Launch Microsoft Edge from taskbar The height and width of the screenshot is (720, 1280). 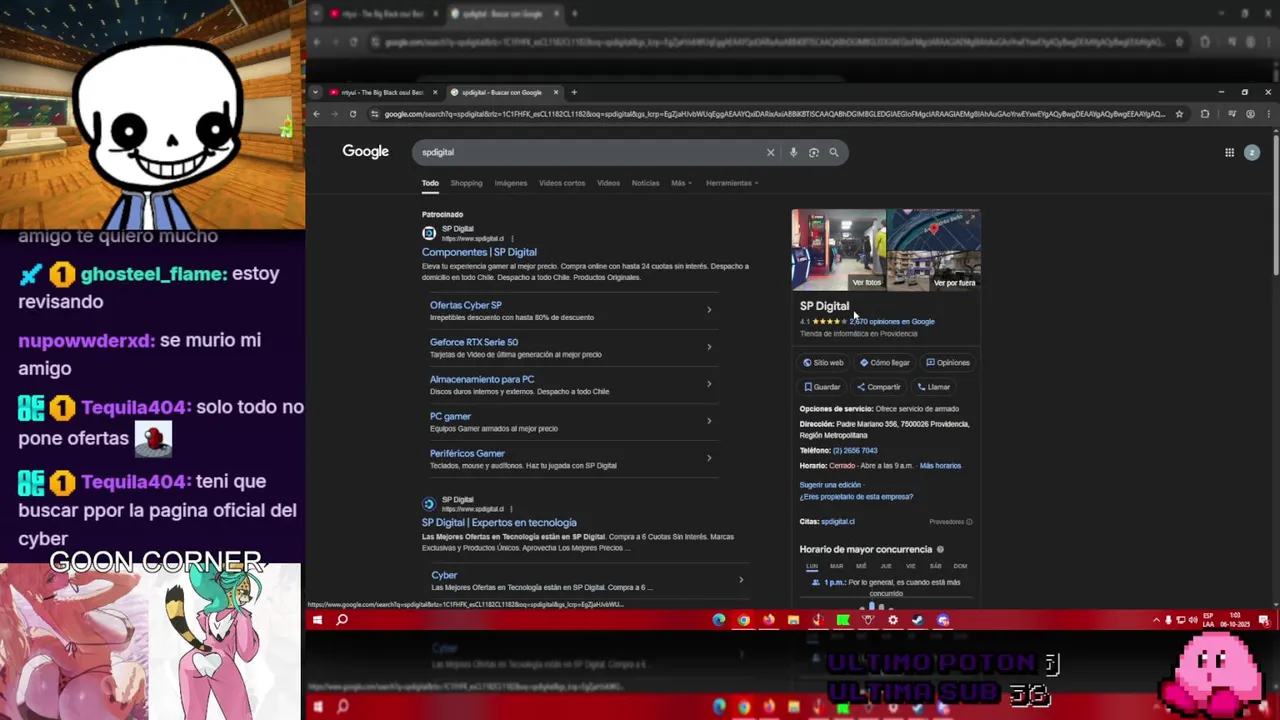click(719, 620)
